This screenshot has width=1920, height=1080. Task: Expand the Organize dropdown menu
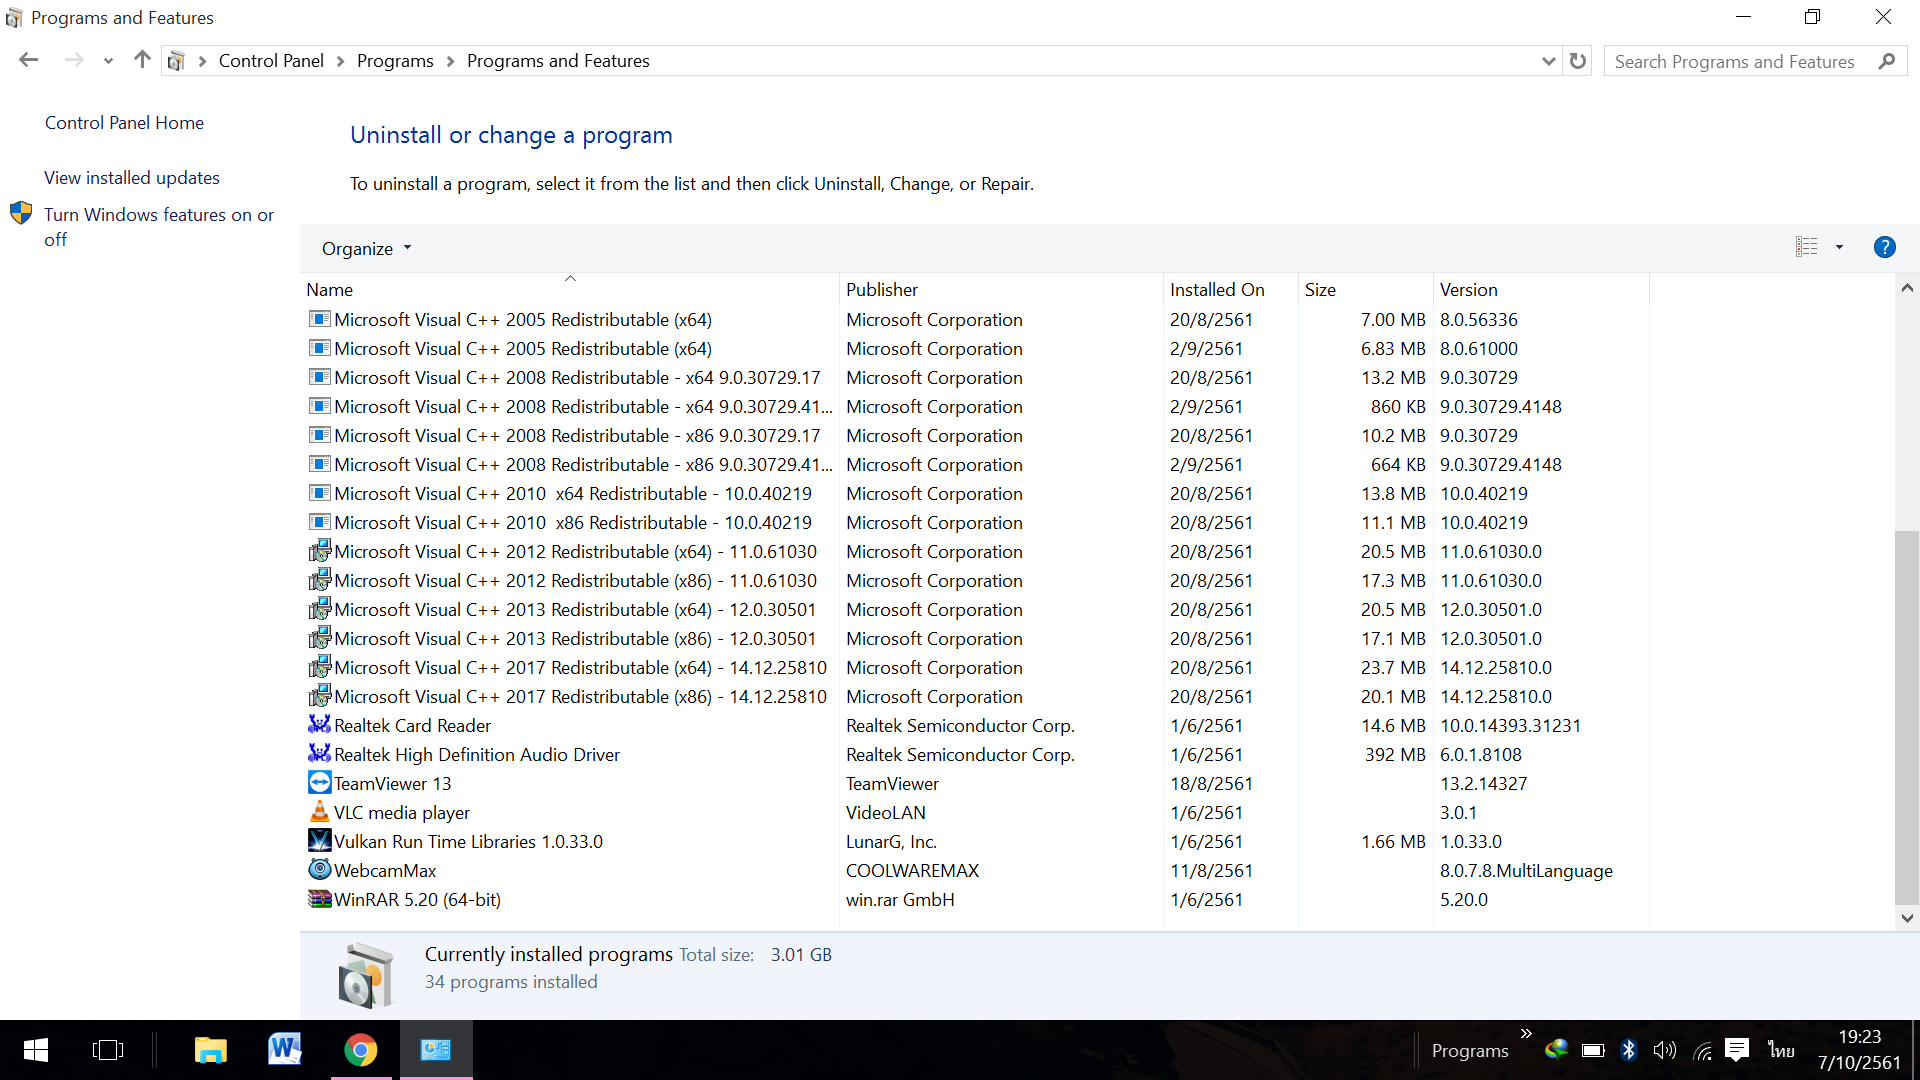(366, 248)
